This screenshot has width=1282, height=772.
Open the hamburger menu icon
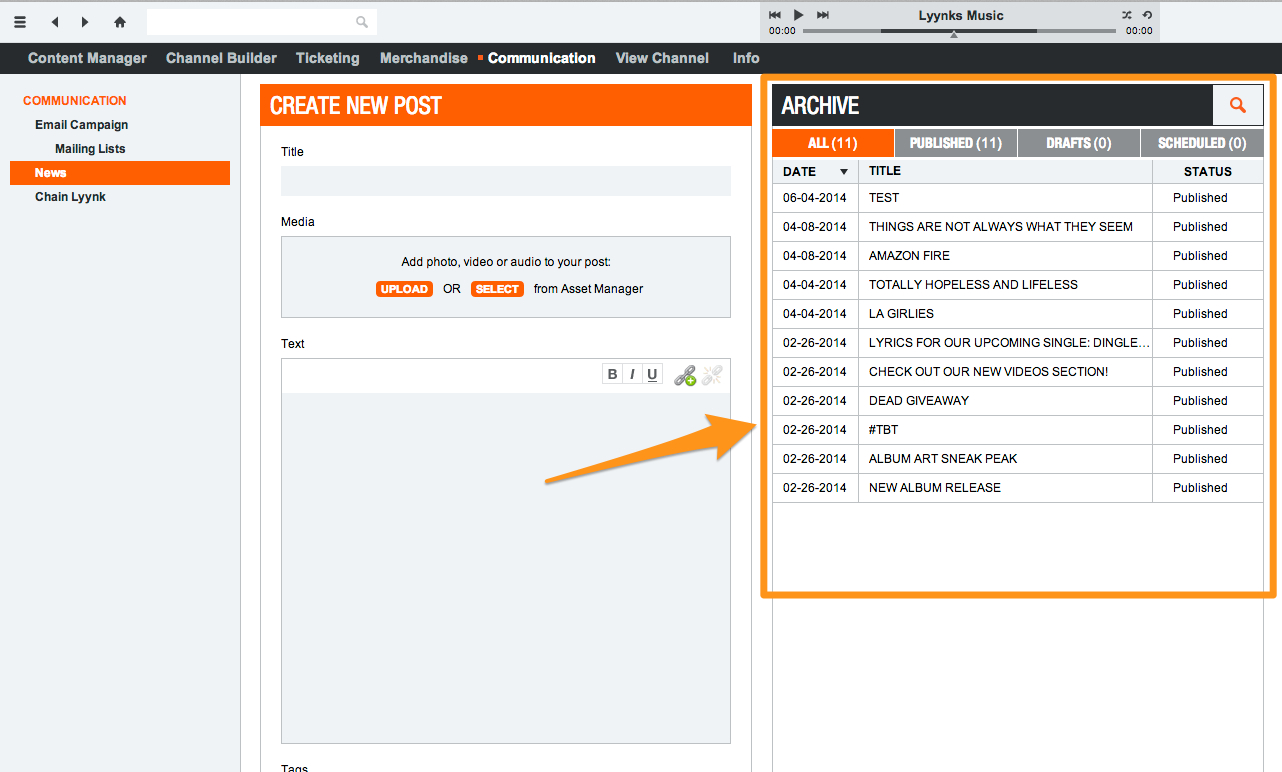20,22
